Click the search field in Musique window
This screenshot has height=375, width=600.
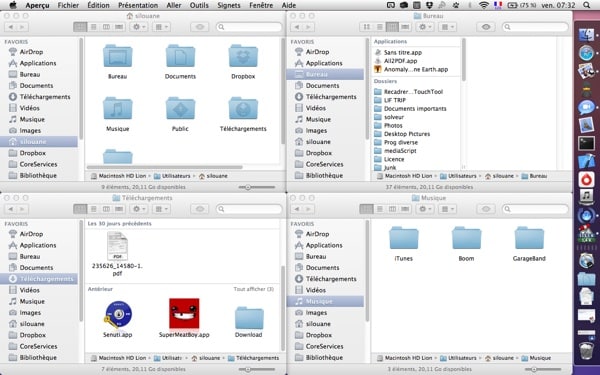click(535, 209)
